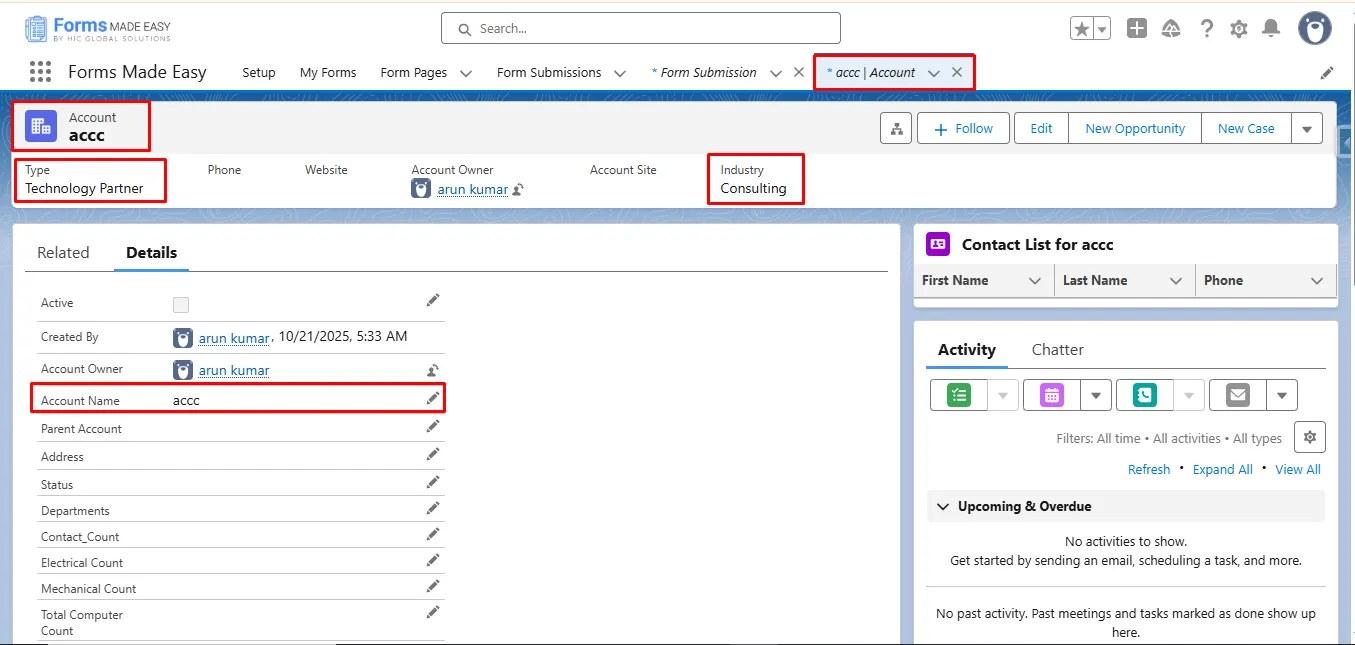Switch to the Details tab
1355x645 pixels.
[x=151, y=252]
